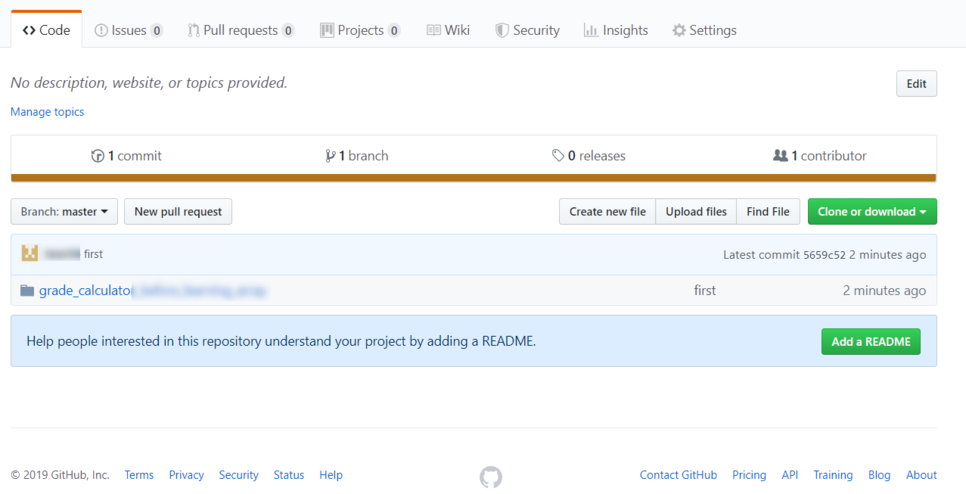Click the Projects count badge 0
Viewport: 966px width, 494px height.
click(394, 30)
